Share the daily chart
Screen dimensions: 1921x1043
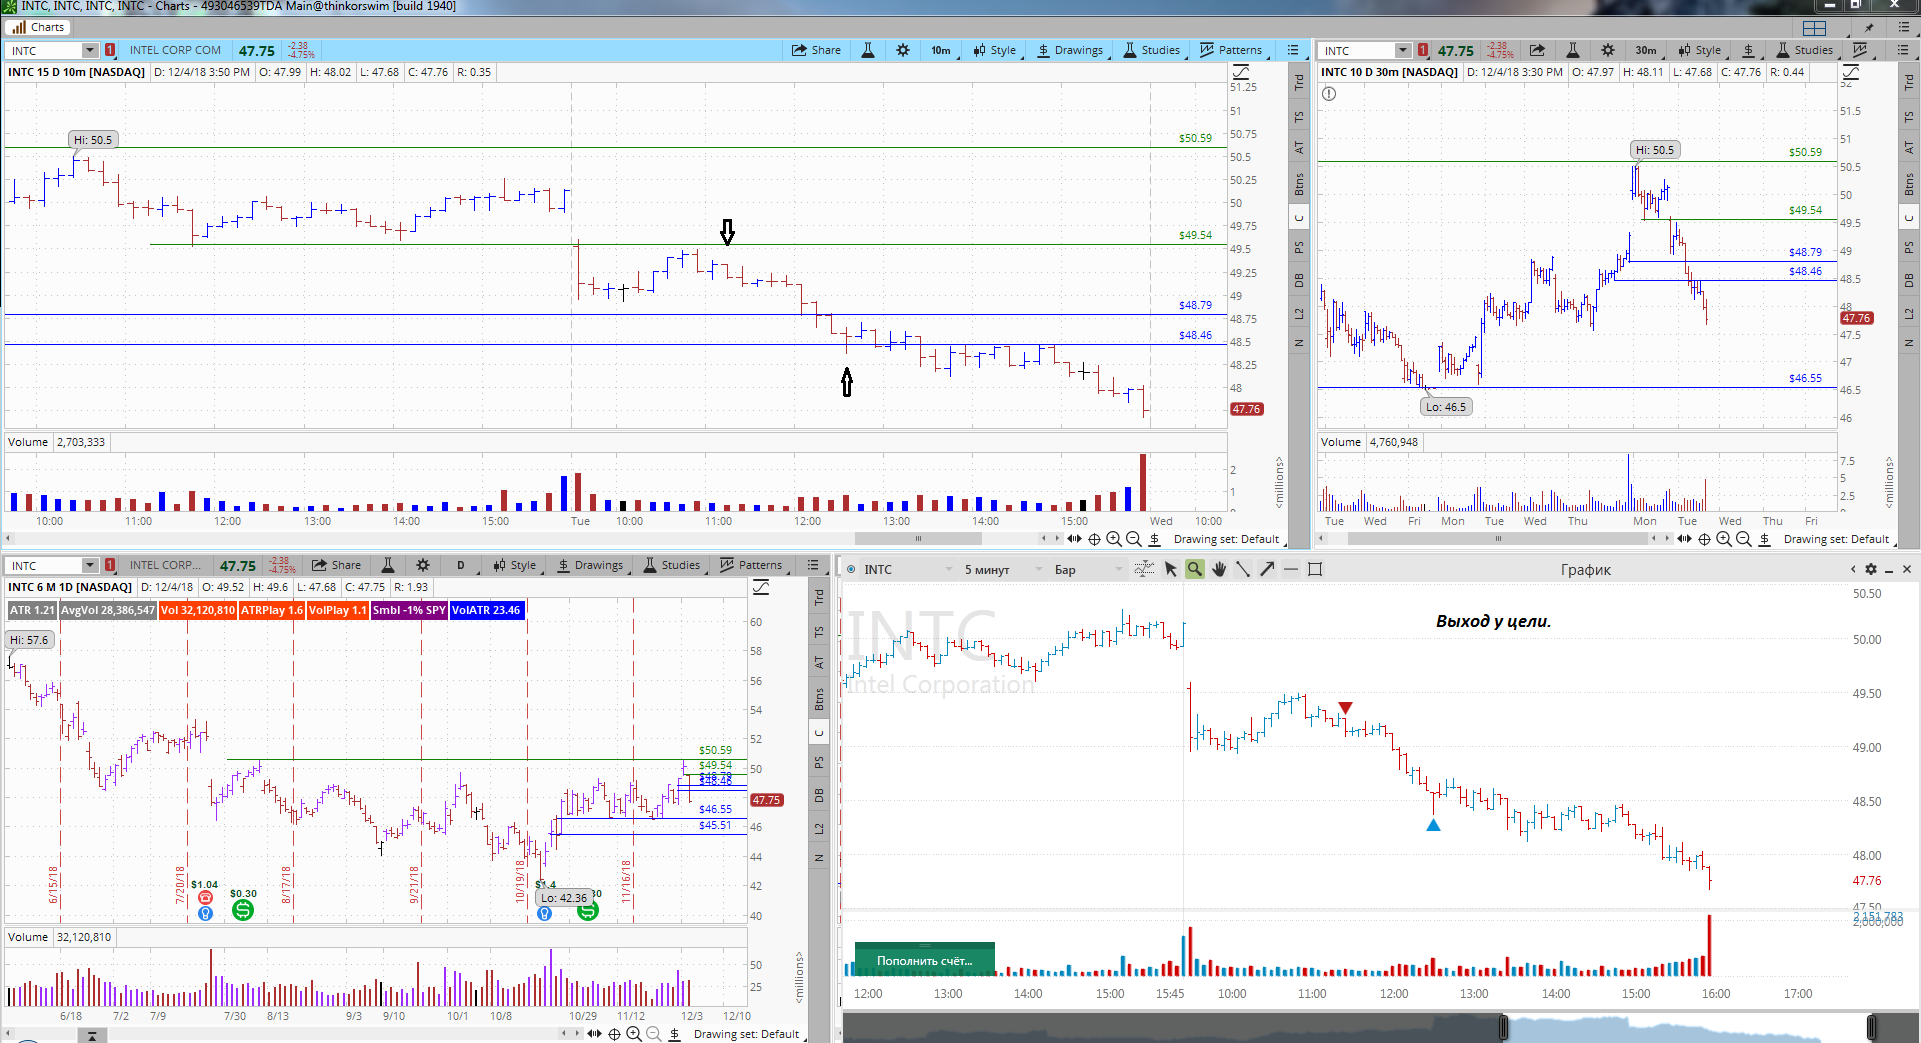(x=336, y=565)
